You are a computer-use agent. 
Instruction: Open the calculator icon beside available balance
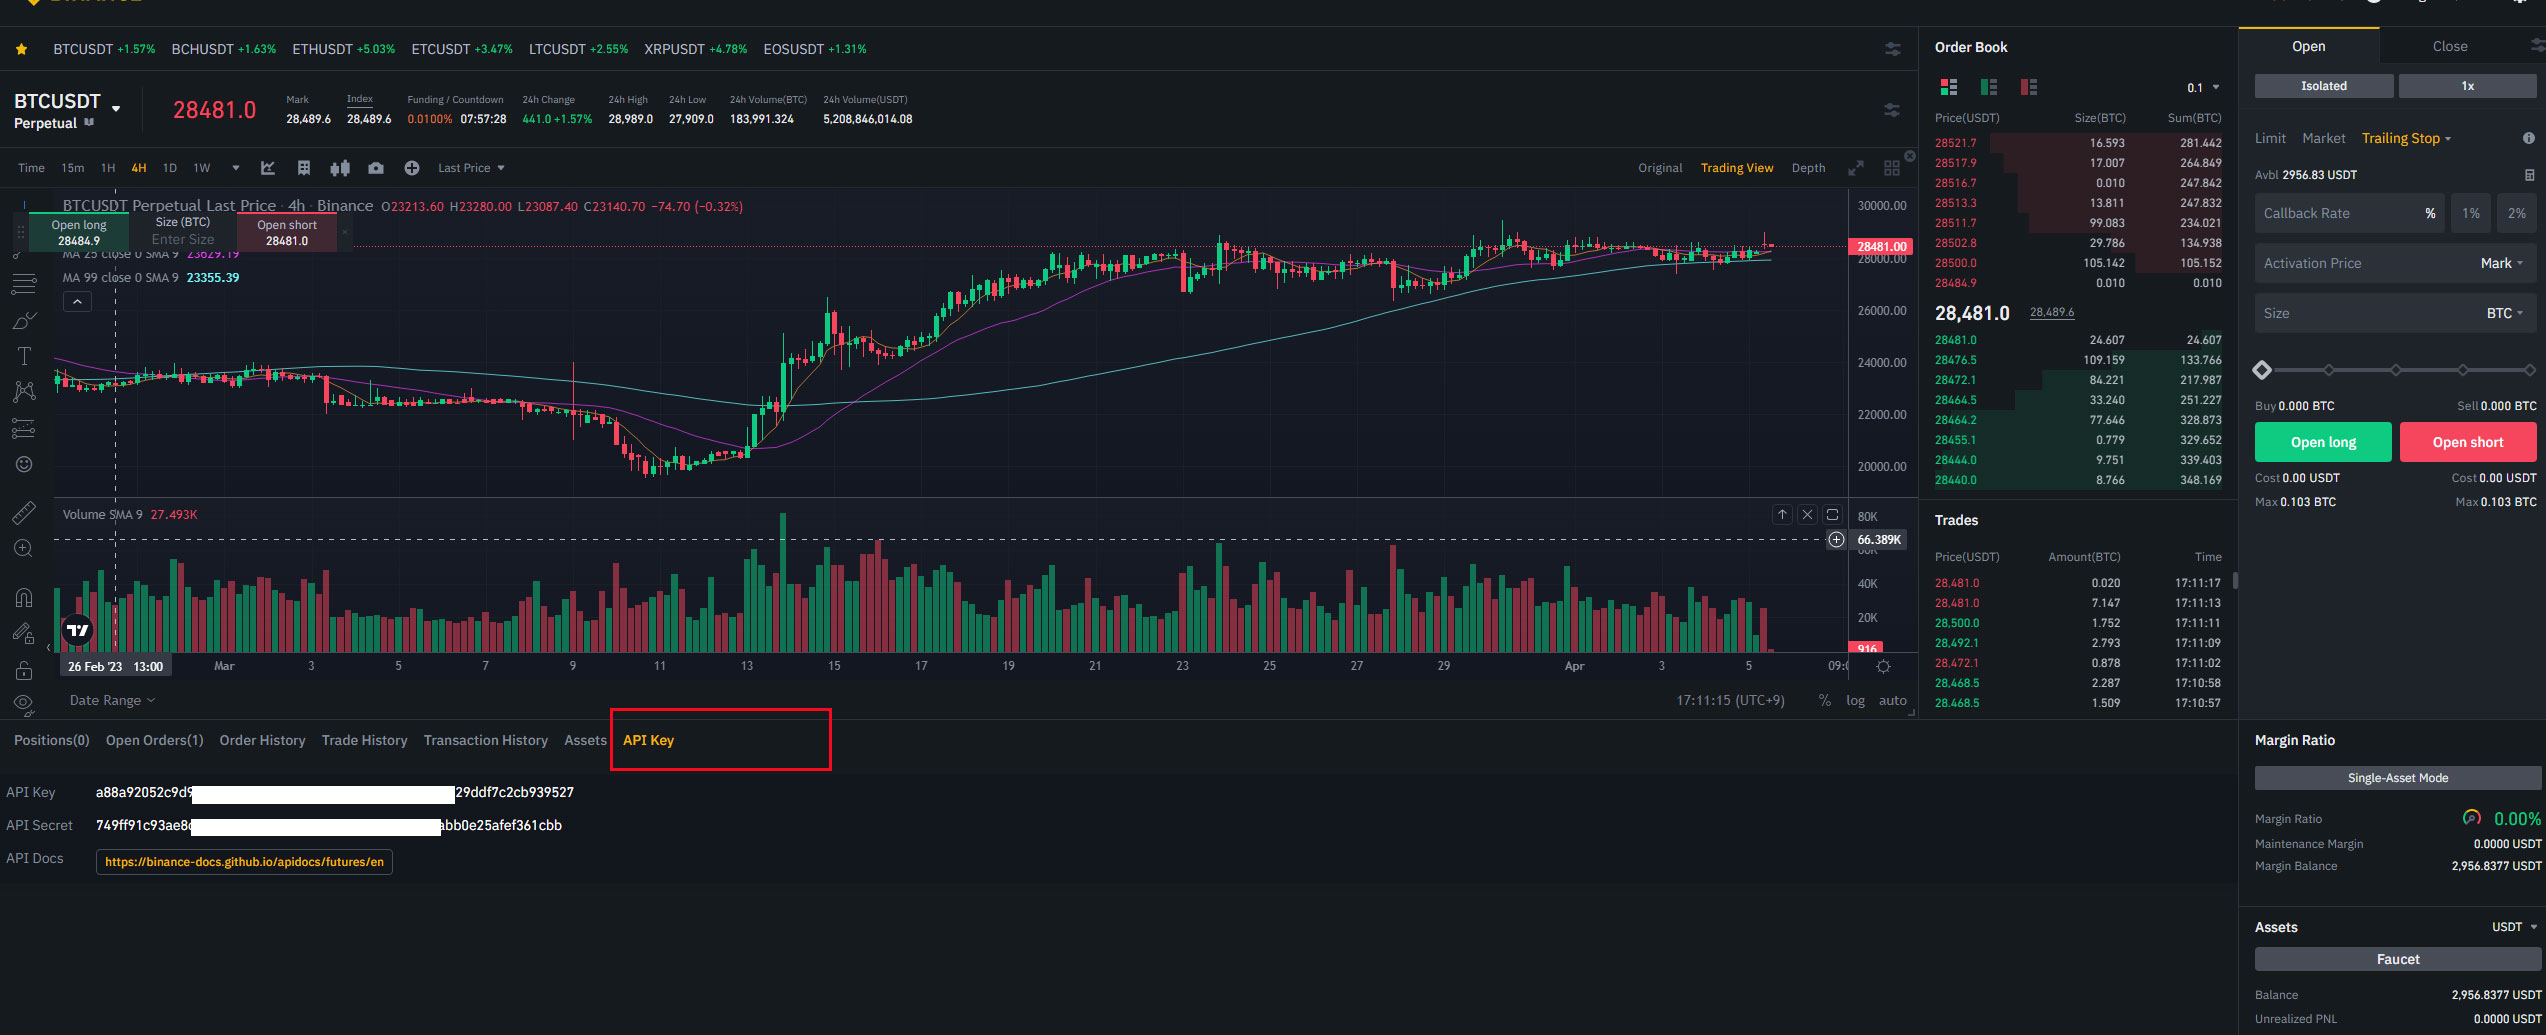point(2530,175)
